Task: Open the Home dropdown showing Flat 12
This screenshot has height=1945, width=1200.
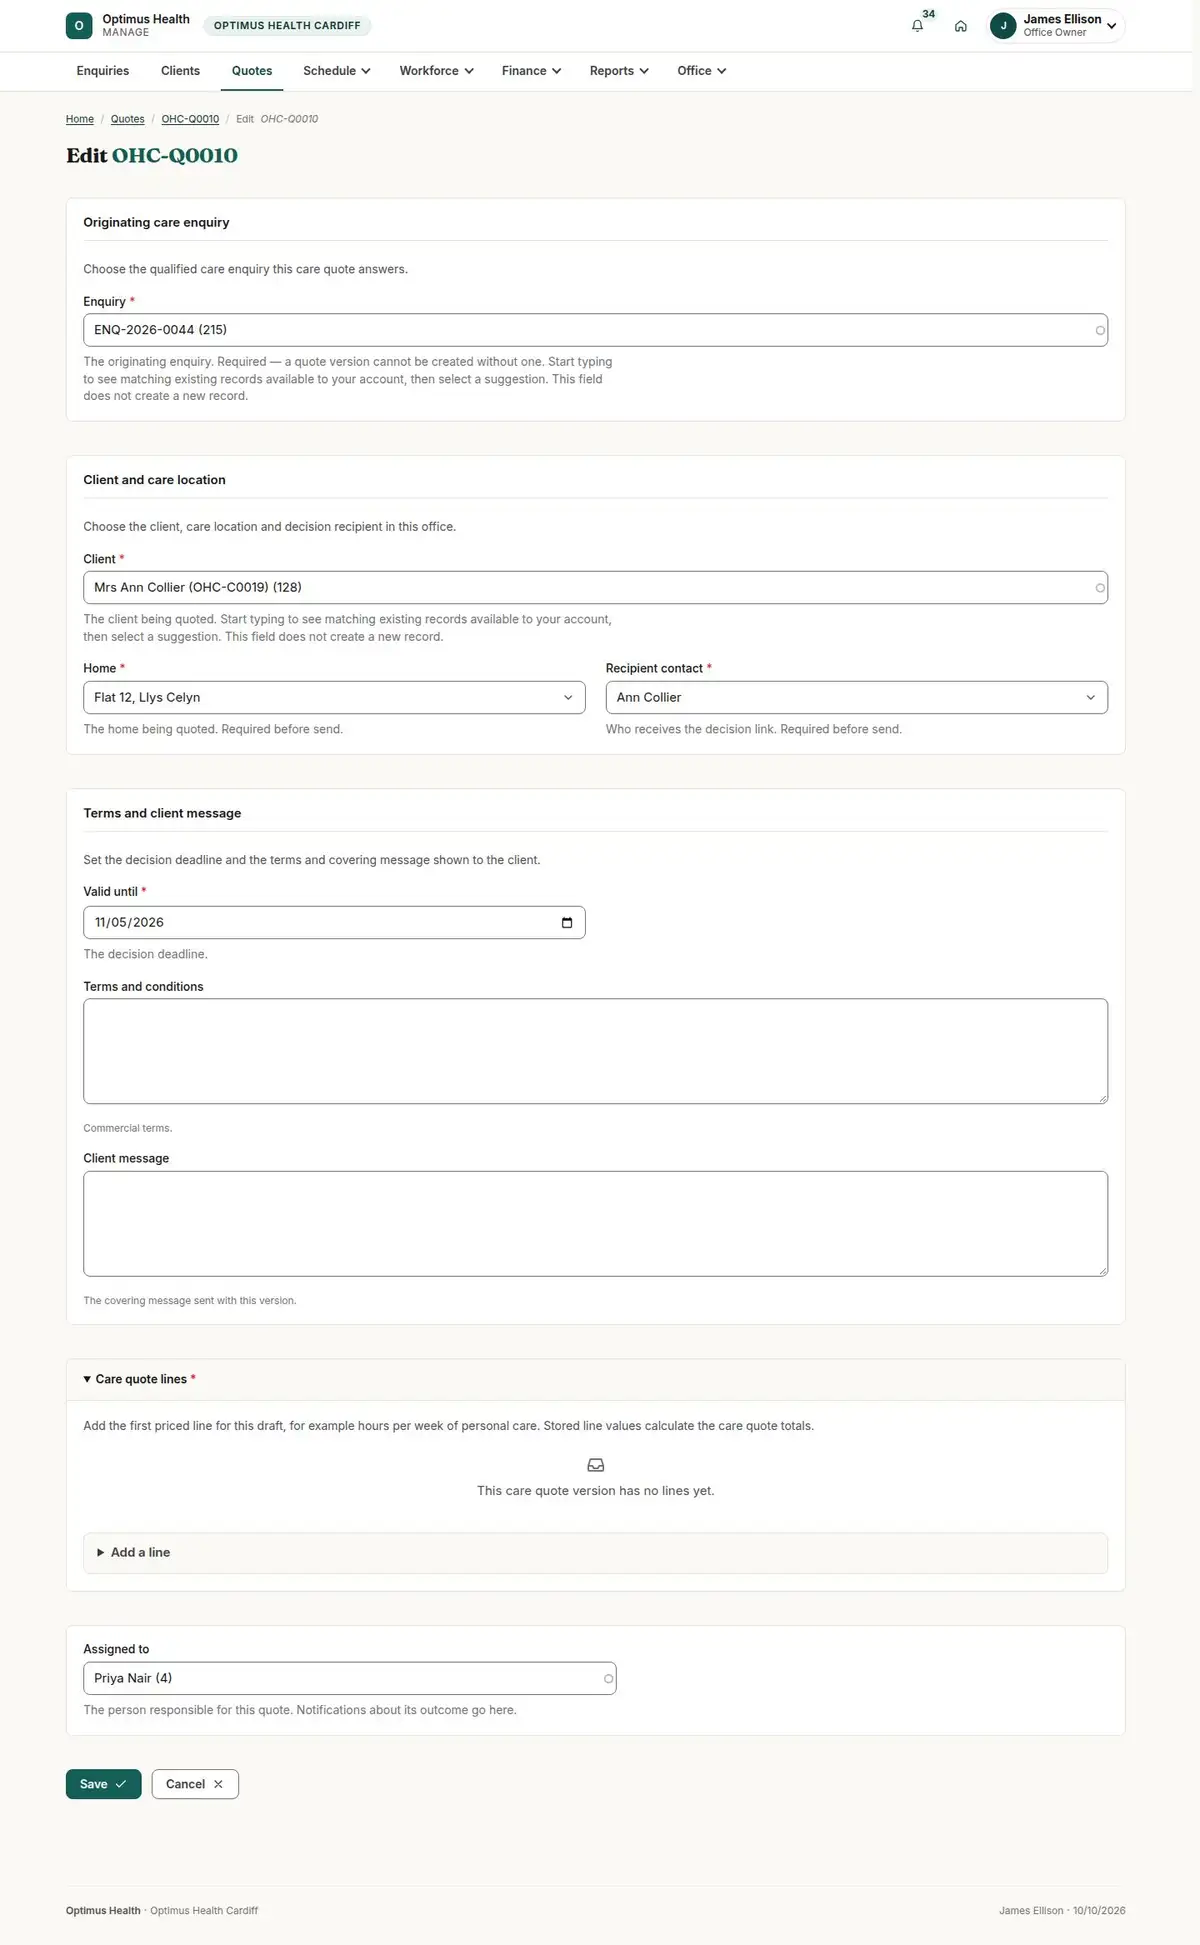Action: click(x=334, y=697)
